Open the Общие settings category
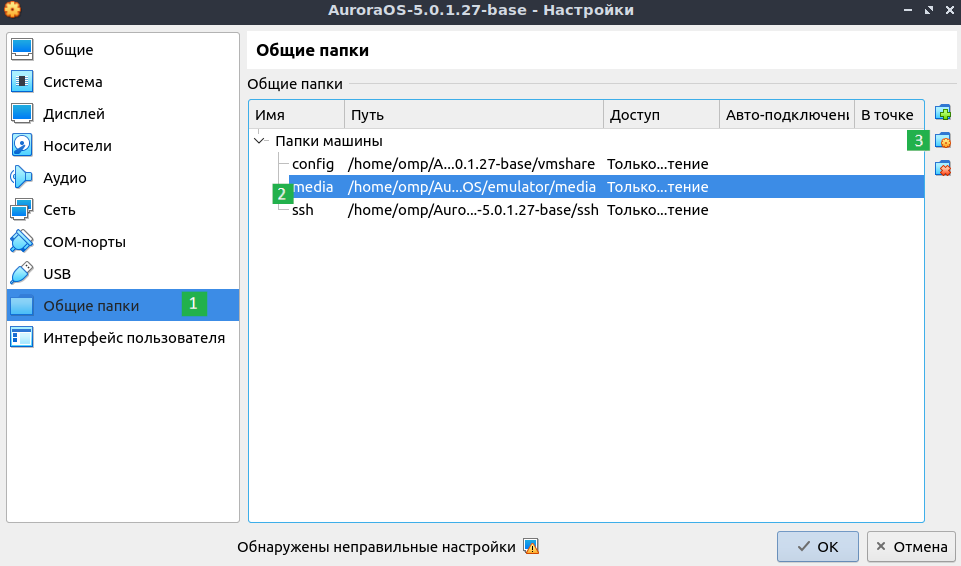 pyautogui.click(x=123, y=50)
